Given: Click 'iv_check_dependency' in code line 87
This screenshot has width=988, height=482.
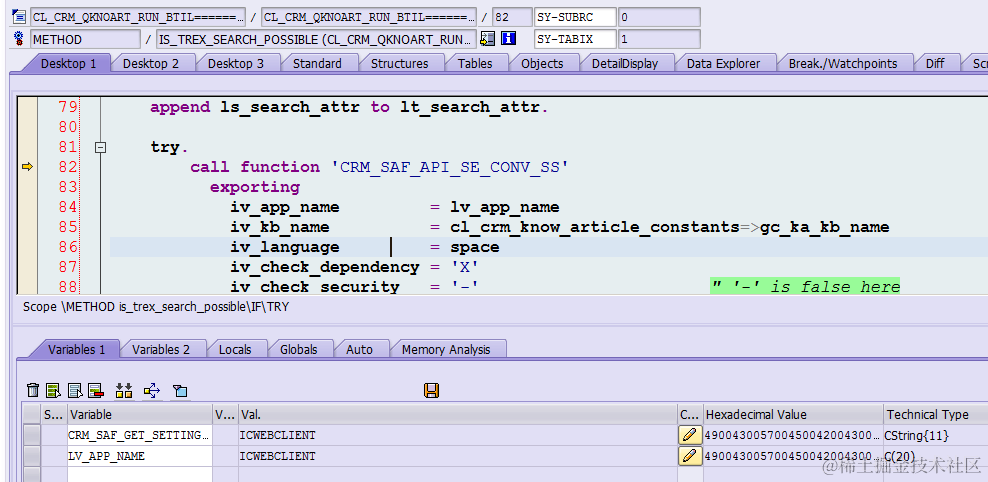Looking at the screenshot, I should click(325, 267).
